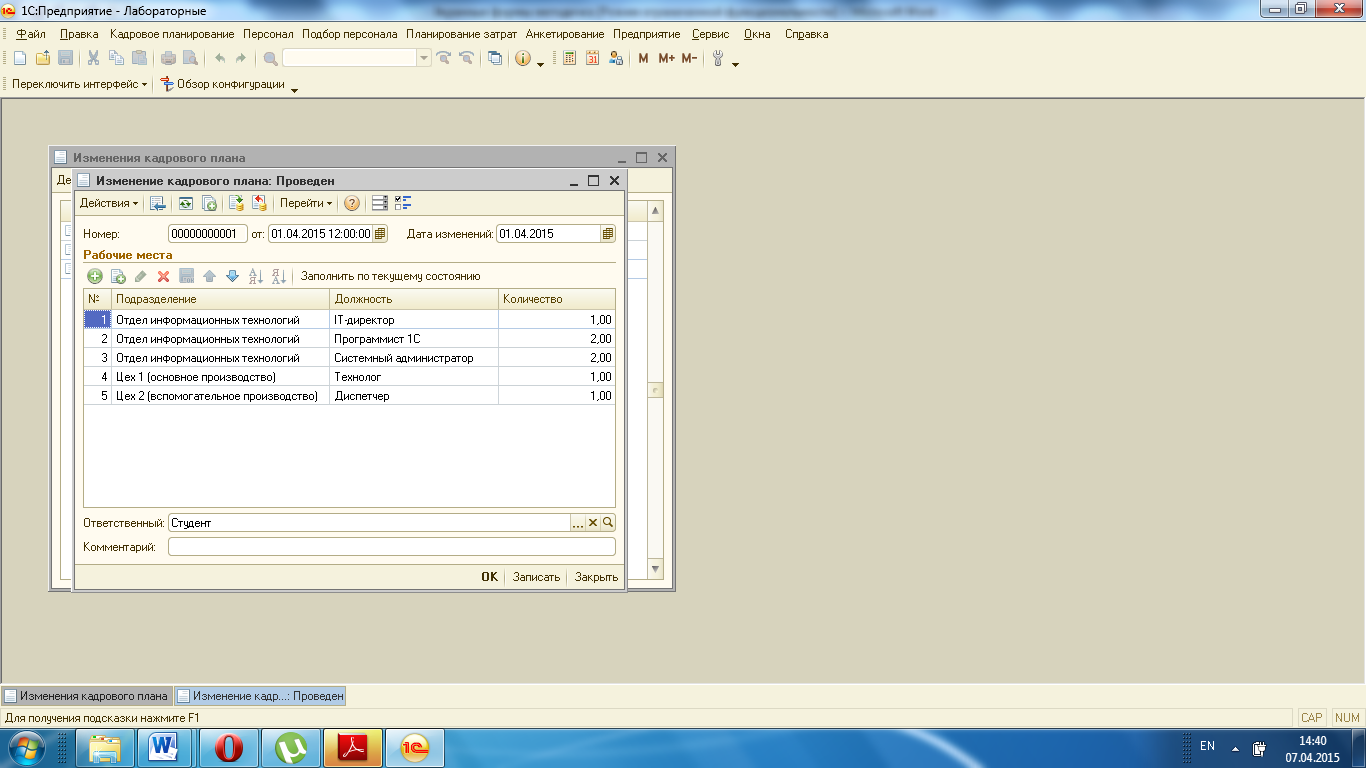Click the OK button

tap(489, 577)
